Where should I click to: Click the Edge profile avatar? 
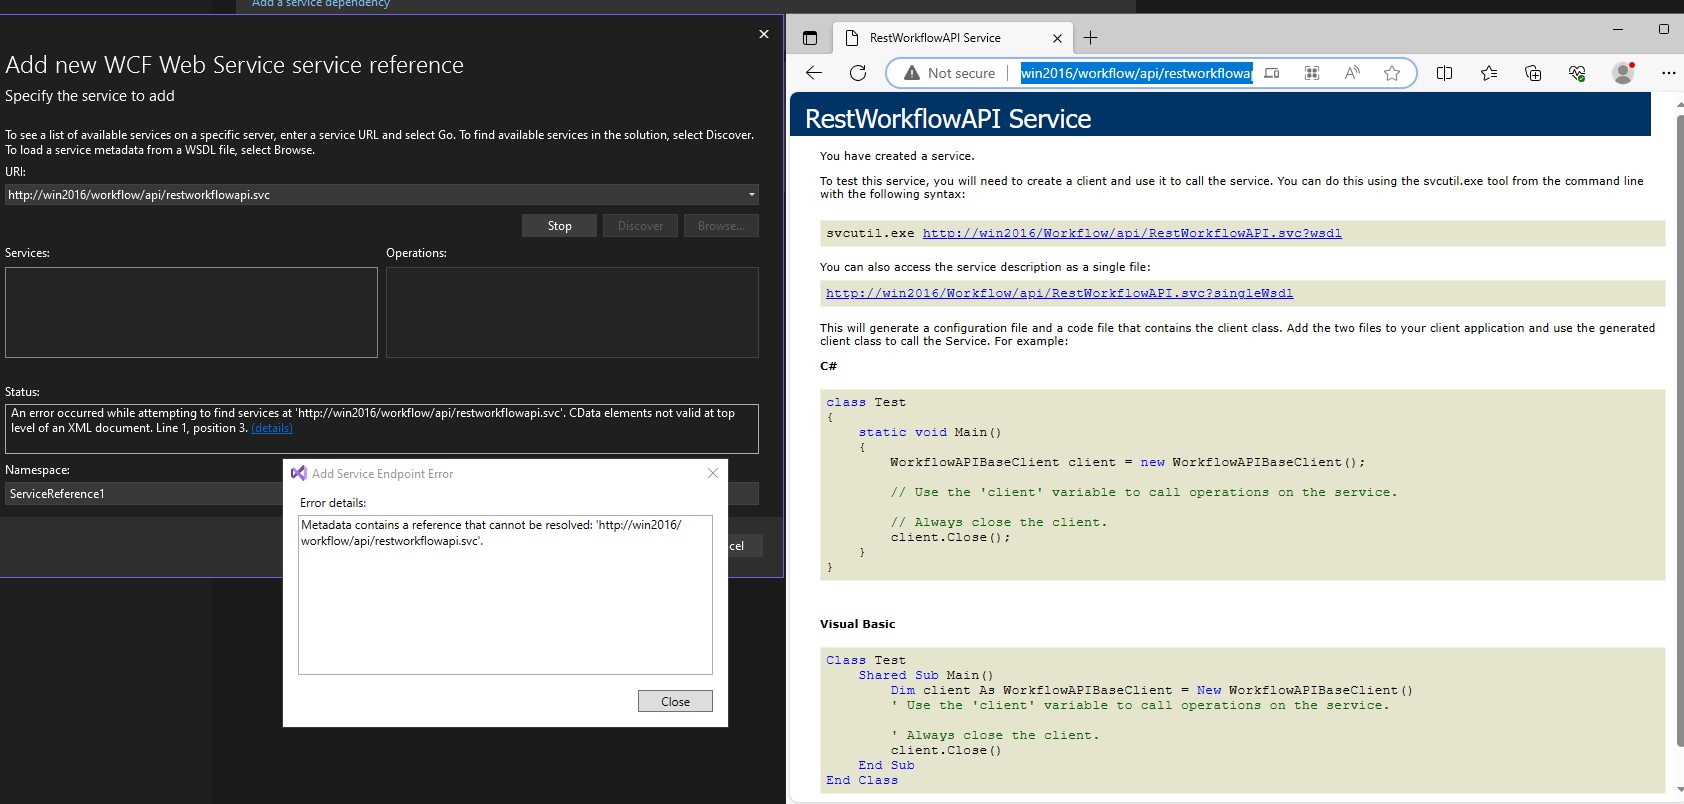click(1623, 73)
